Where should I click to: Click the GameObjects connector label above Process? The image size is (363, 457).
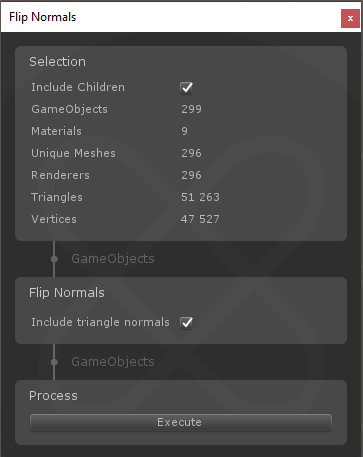(113, 362)
